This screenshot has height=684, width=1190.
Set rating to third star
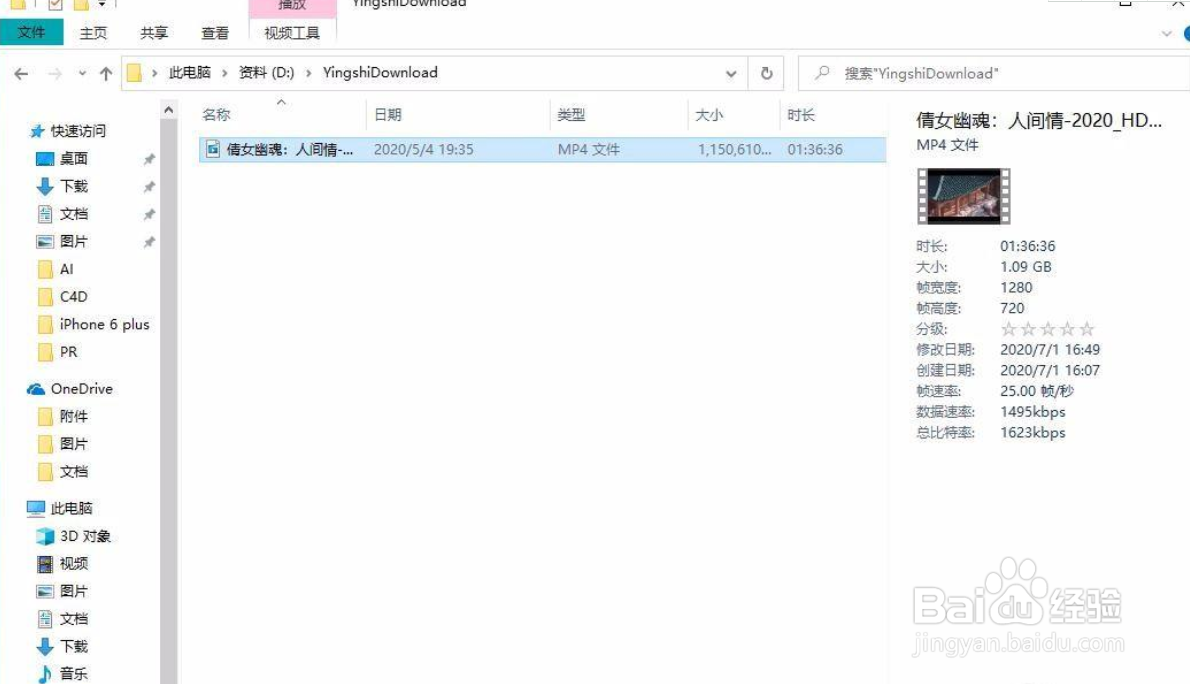pyautogui.click(x=1048, y=329)
